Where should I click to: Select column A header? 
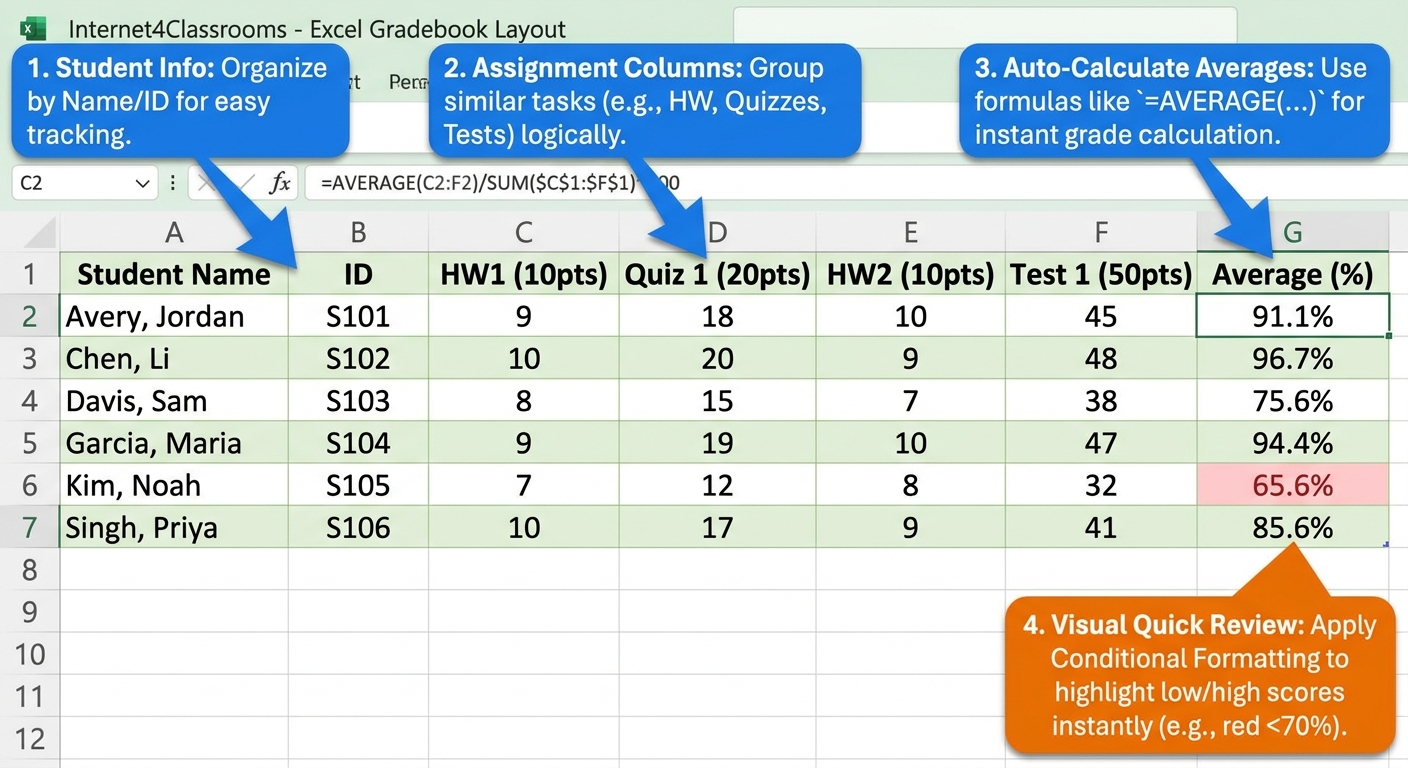(x=174, y=233)
